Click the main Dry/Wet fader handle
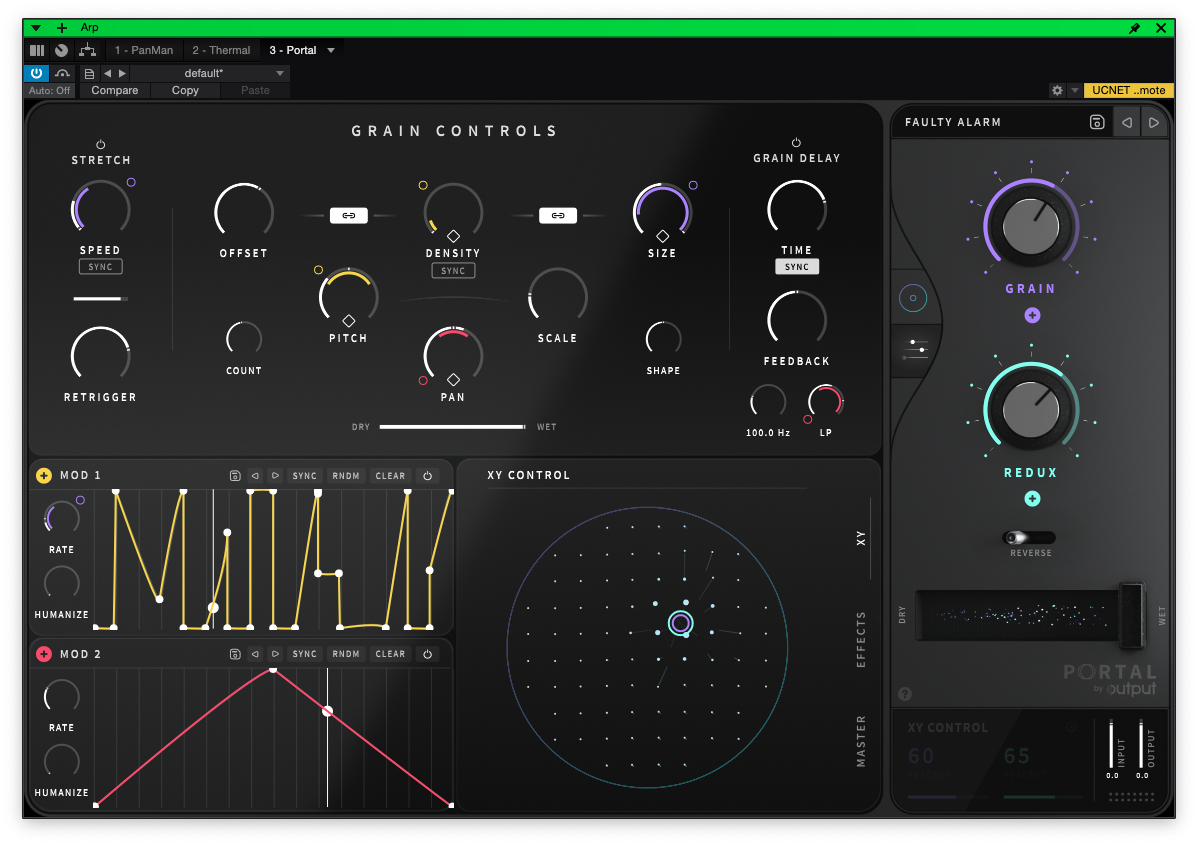This screenshot has width=1198, height=845. 1132,616
